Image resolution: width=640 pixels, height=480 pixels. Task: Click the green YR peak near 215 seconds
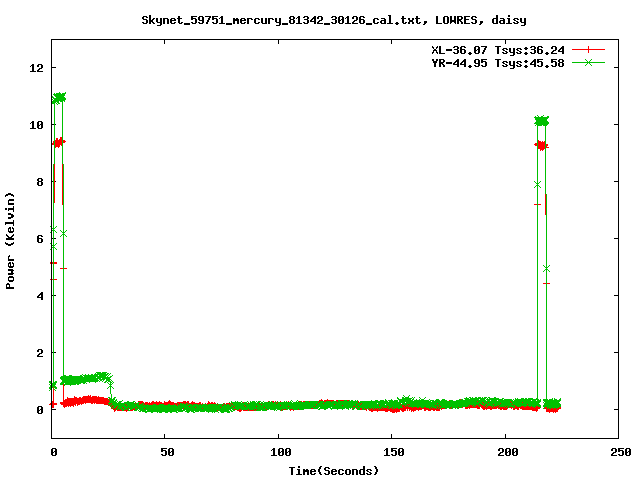click(x=542, y=121)
